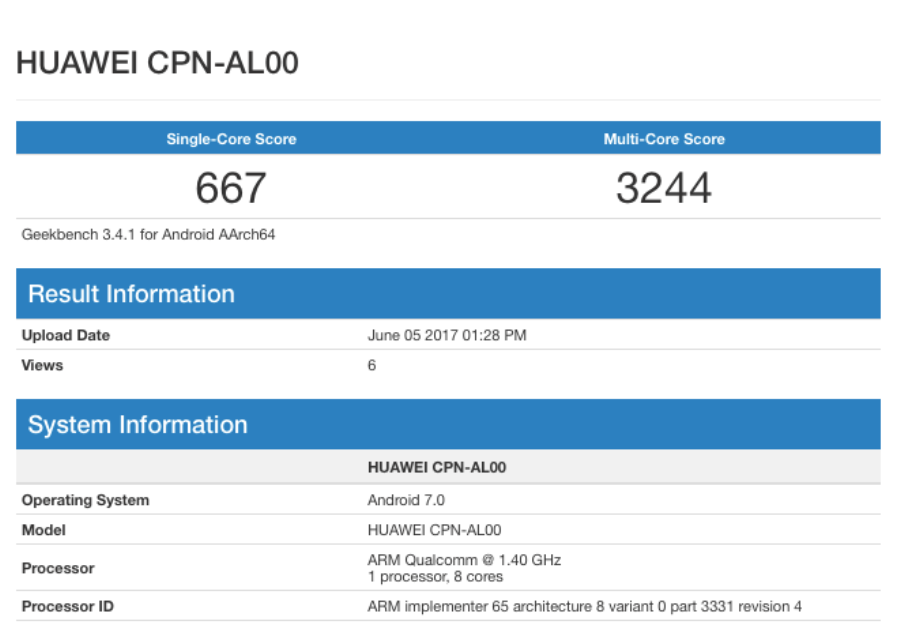Click the Model value HUAWEI CPN-AL00
Image resolution: width=900 pixels, height=626 pixels.
click(x=435, y=530)
